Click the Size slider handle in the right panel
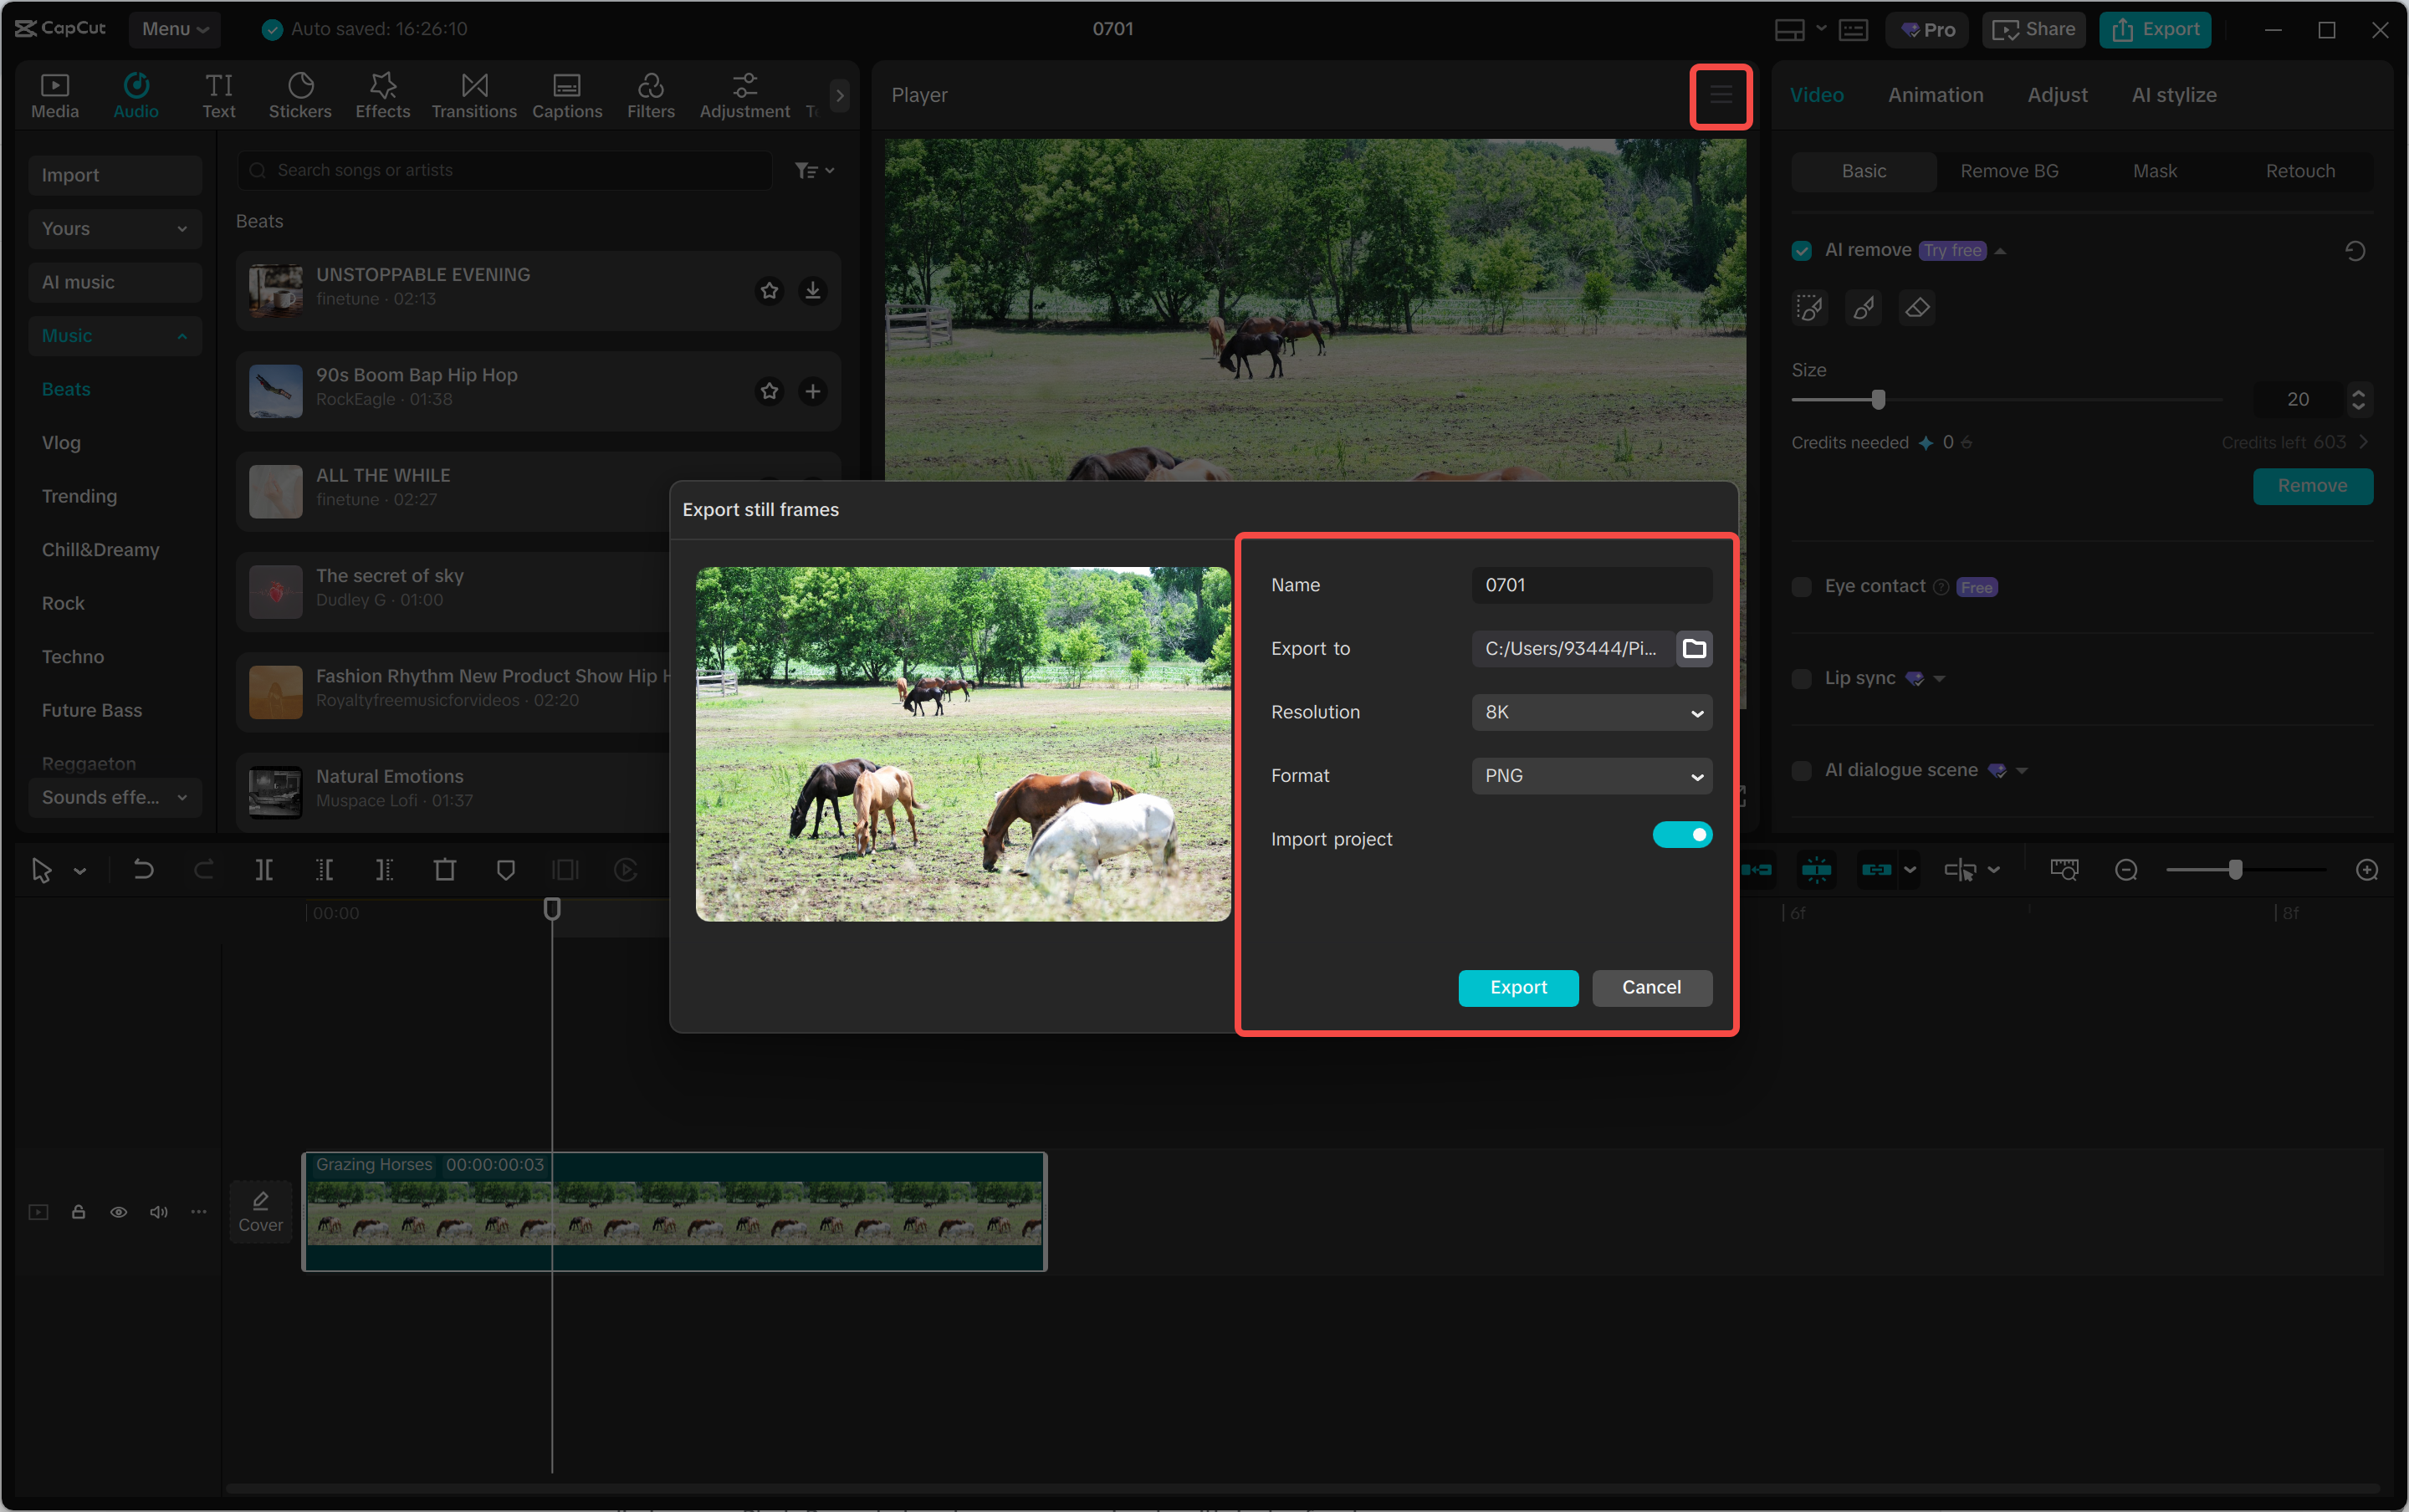This screenshot has height=1512, width=2409. click(1878, 399)
